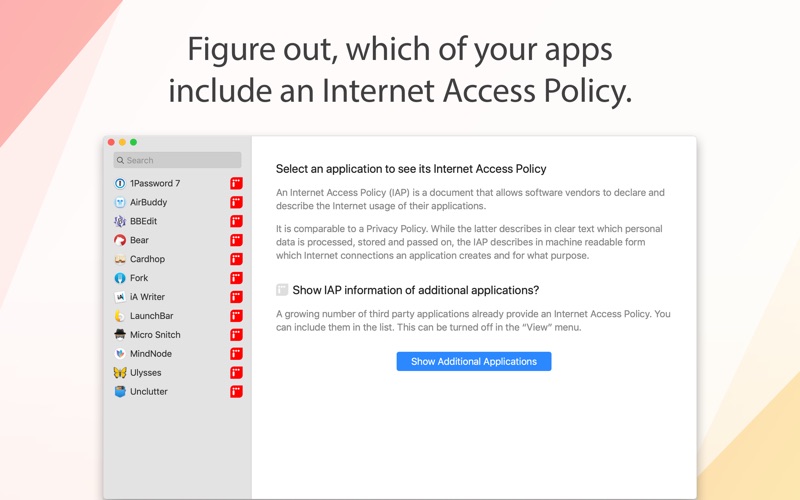Screen dimensions: 800x500
Task: Click the 1Password 7 app icon
Action: pos(120,183)
